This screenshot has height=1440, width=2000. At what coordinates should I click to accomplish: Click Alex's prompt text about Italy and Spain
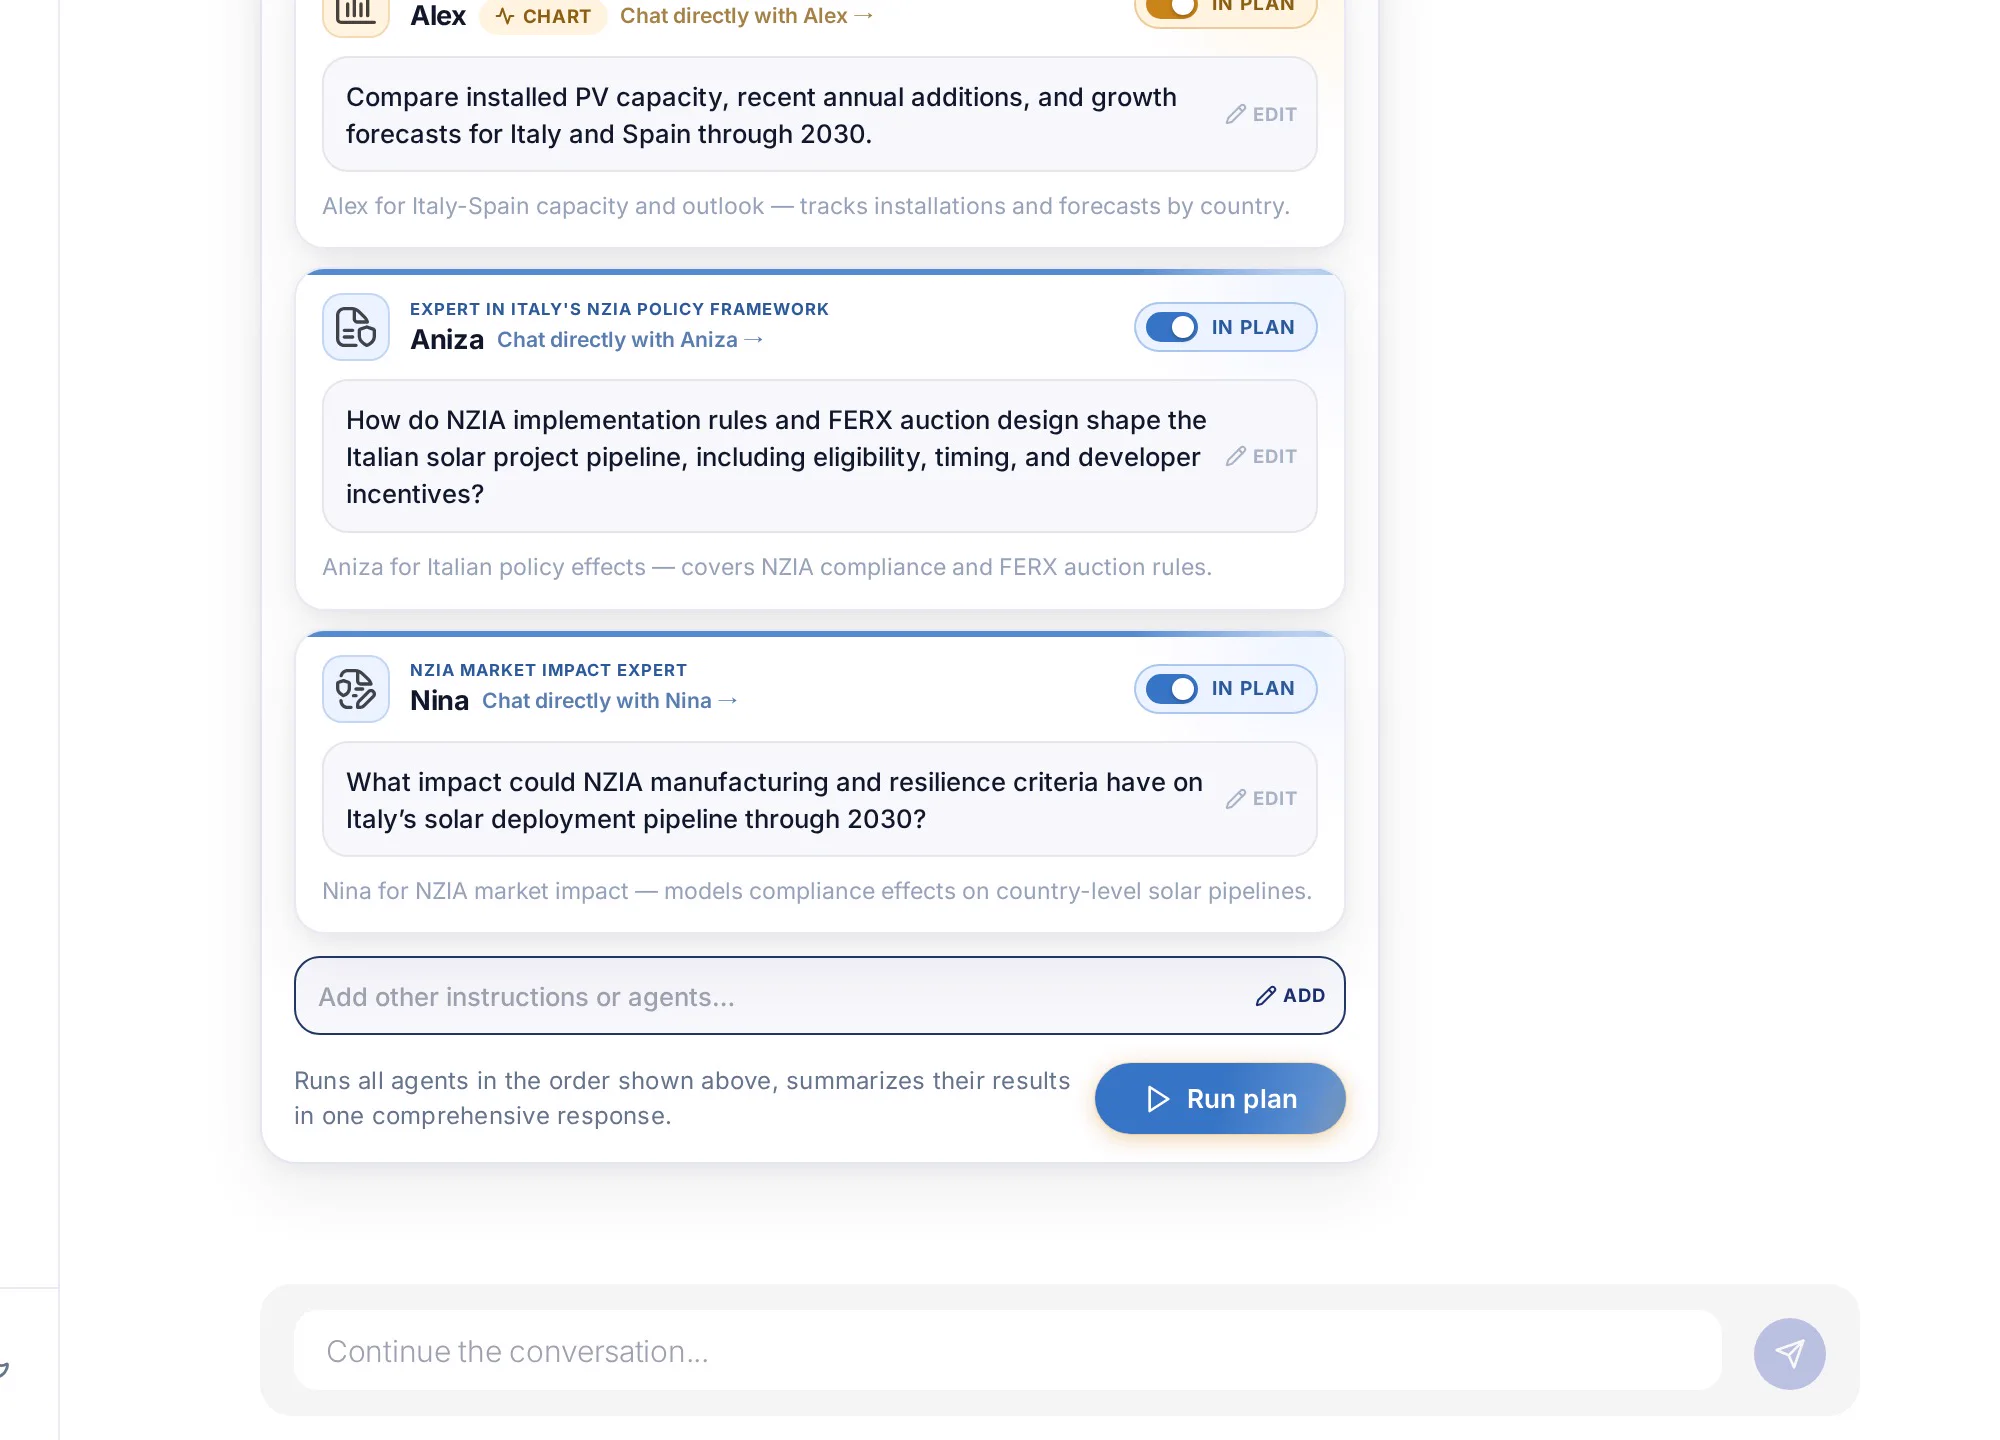pos(762,115)
